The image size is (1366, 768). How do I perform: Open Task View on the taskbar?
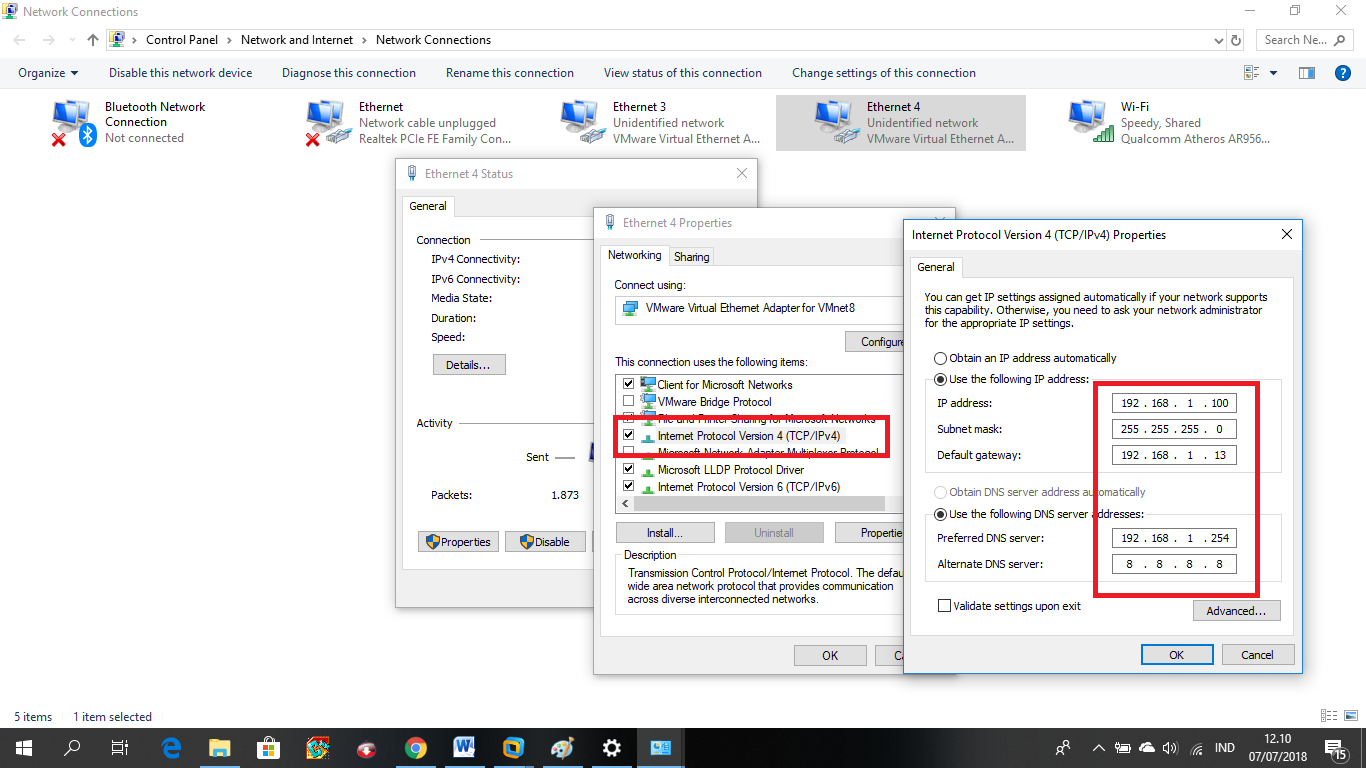(x=120, y=747)
